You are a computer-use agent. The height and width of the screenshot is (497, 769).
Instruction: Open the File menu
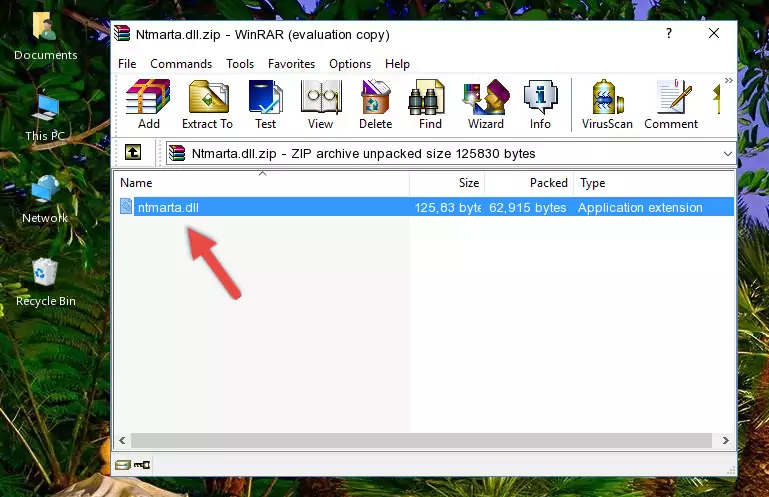127,64
